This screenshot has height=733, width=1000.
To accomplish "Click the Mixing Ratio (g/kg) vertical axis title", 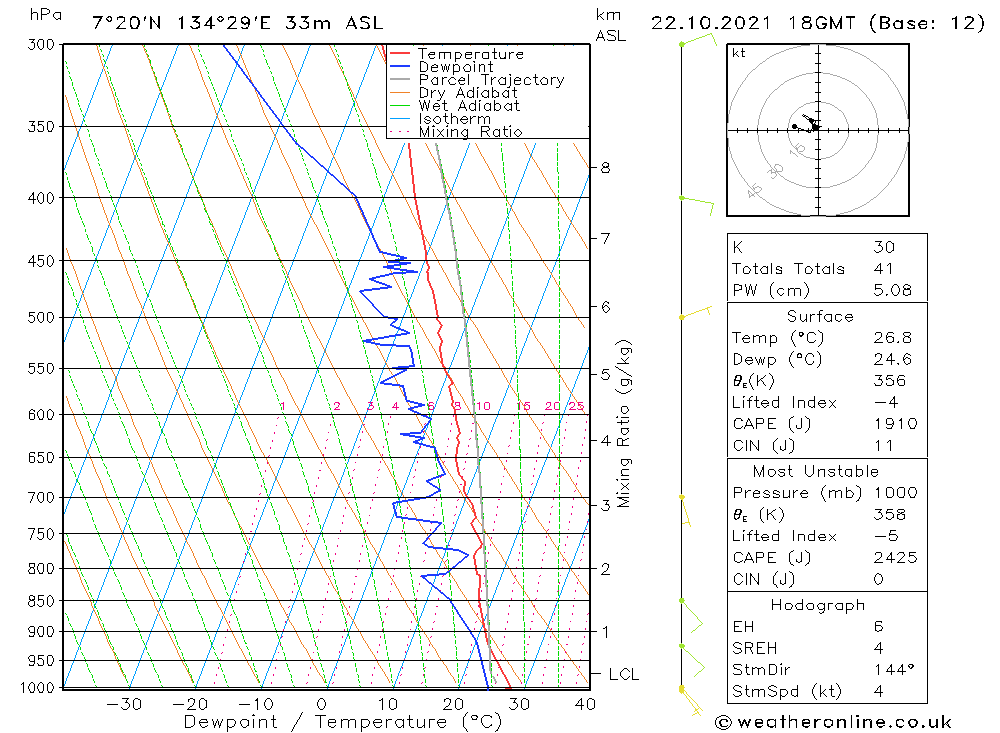I will tap(624, 424).
